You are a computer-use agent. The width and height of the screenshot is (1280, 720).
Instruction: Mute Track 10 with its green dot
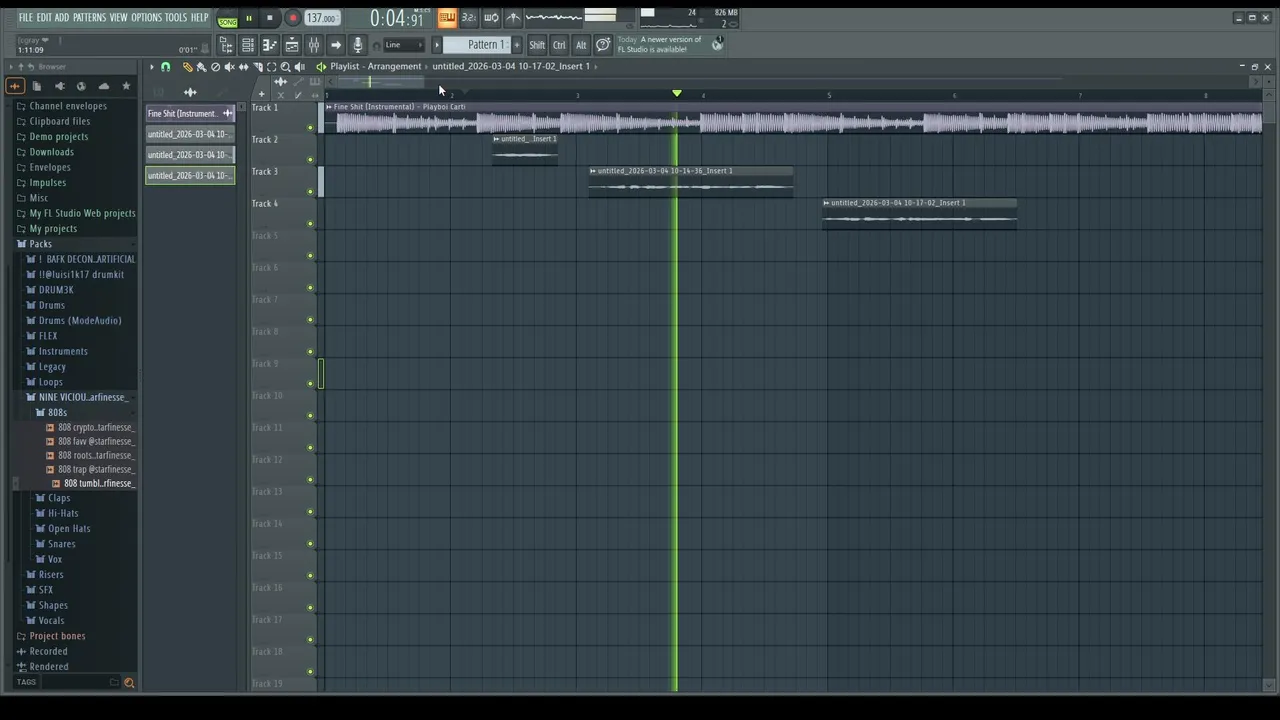pos(310,416)
